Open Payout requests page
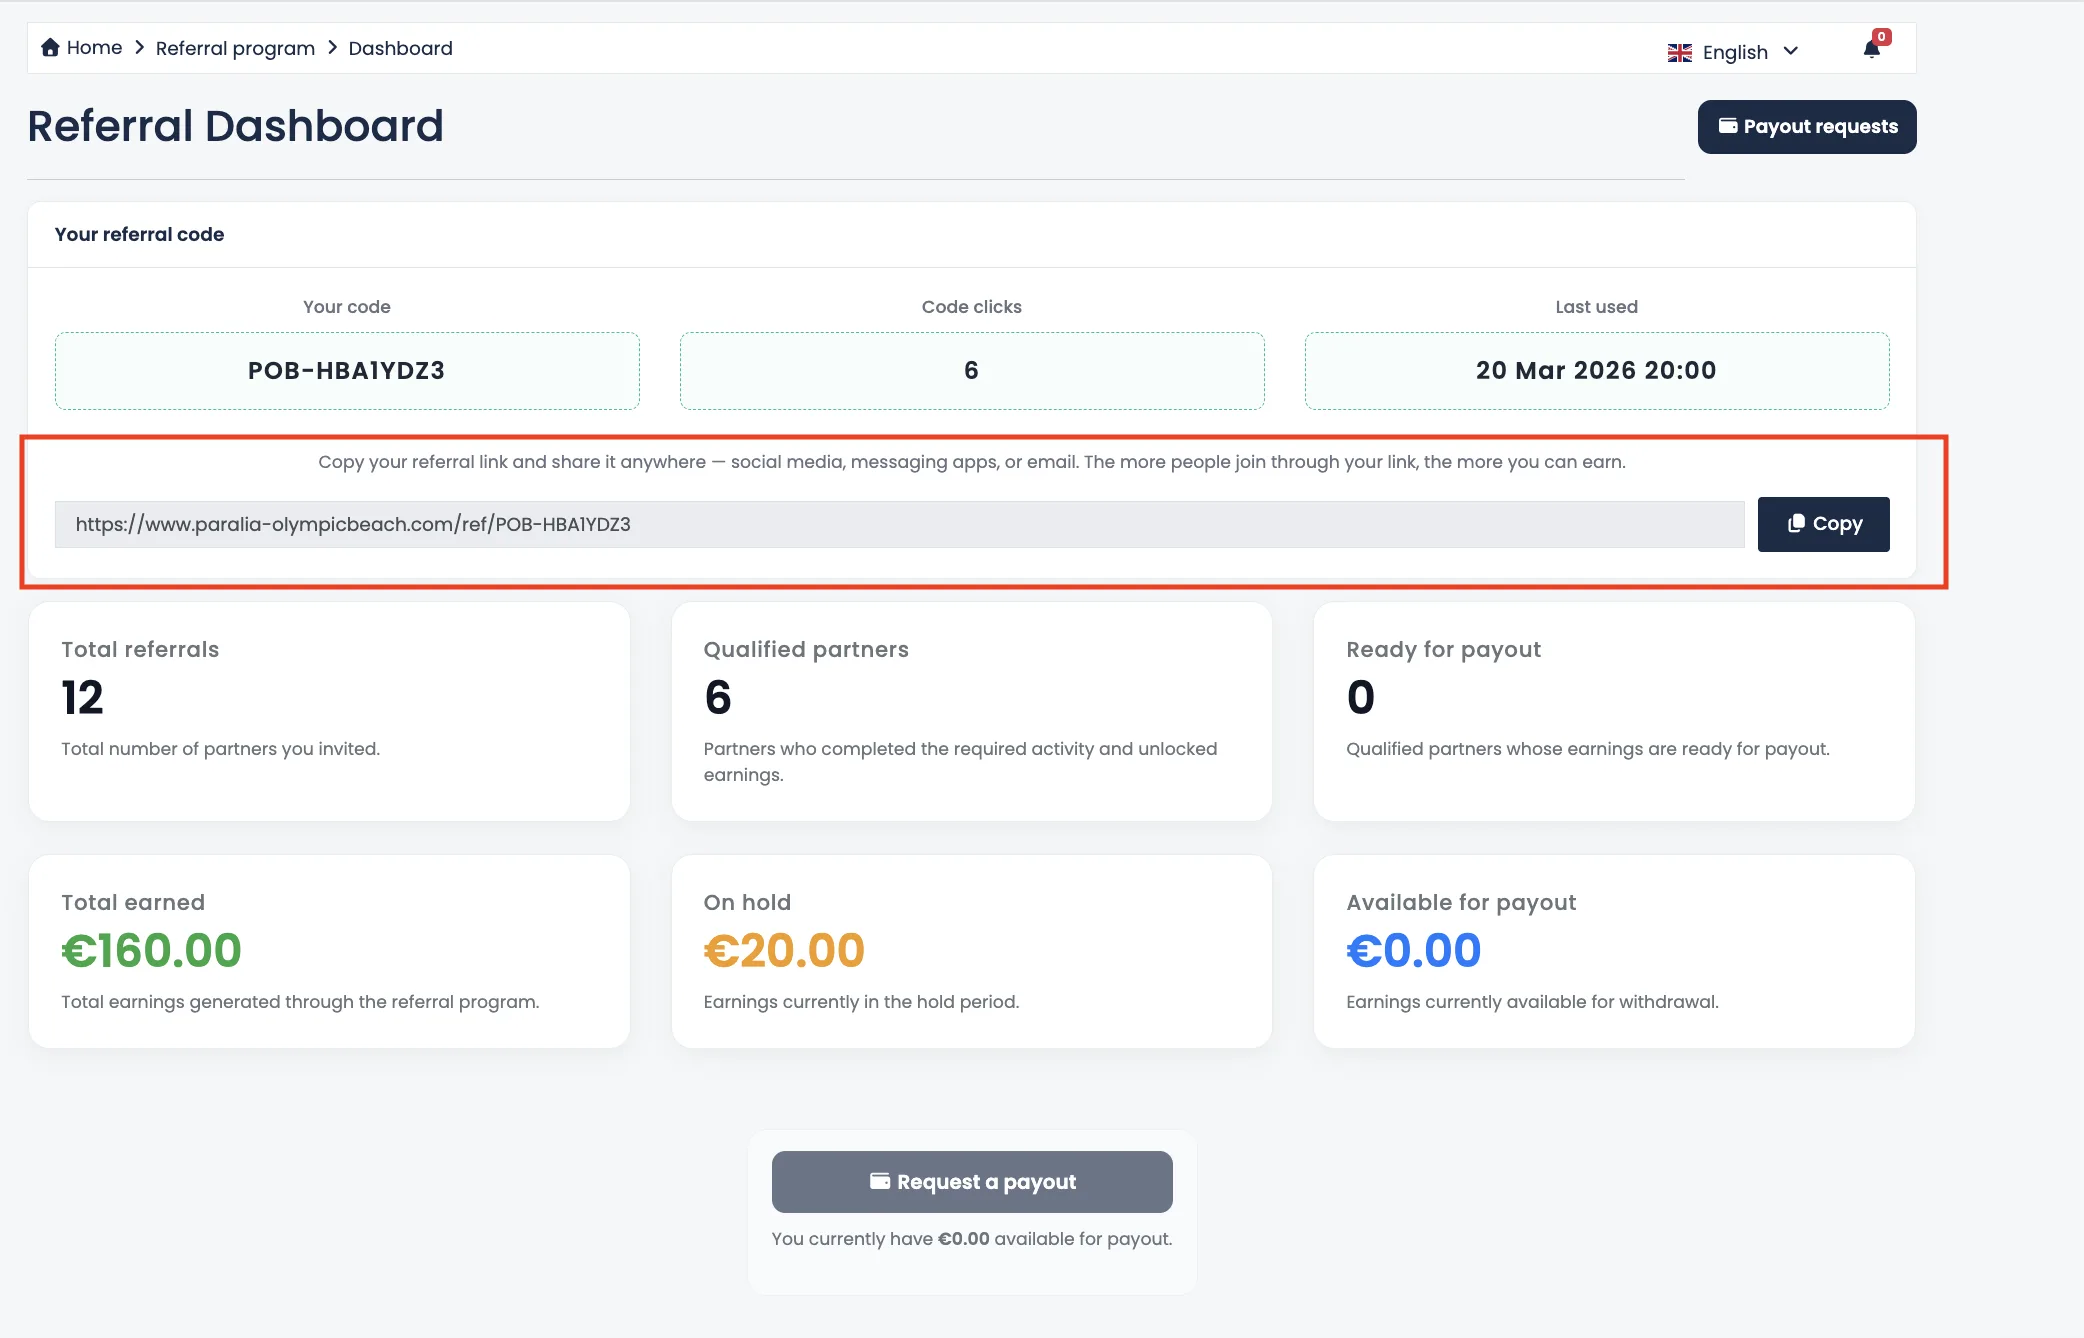The width and height of the screenshot is (2084, 1338). pos(1807,127)
